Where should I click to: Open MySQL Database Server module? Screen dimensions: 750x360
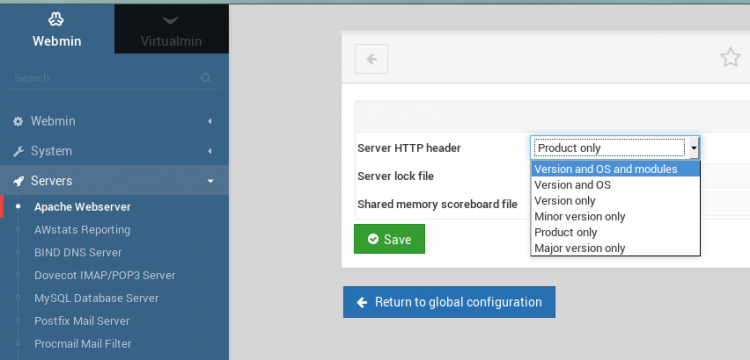click(97, 298)
